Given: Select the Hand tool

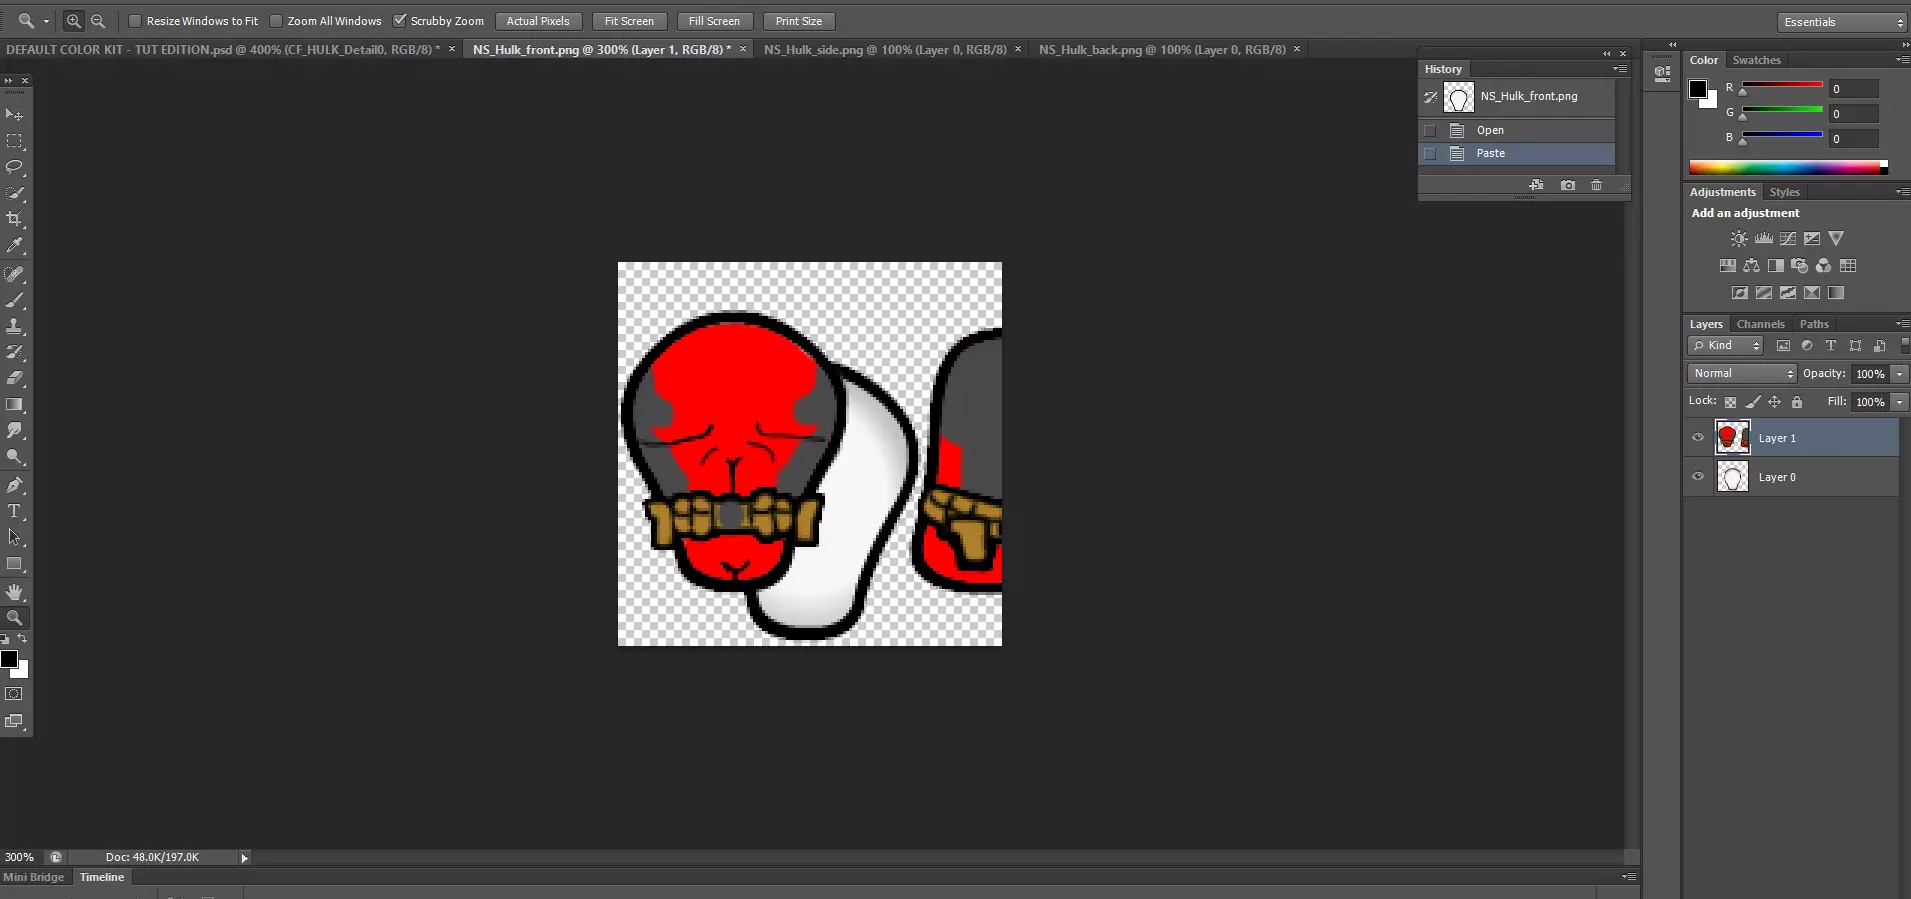Looking at the screenshot, I should (14, 592).
